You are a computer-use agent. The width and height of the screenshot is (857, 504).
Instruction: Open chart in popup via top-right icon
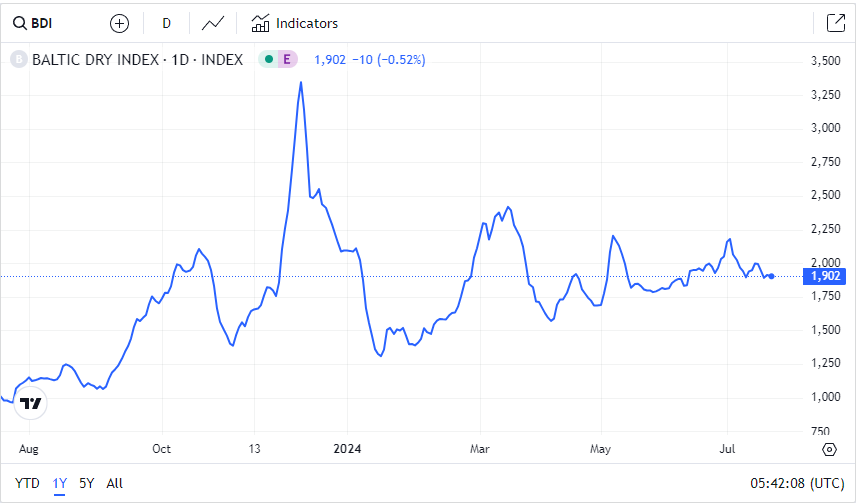[835, 23]
